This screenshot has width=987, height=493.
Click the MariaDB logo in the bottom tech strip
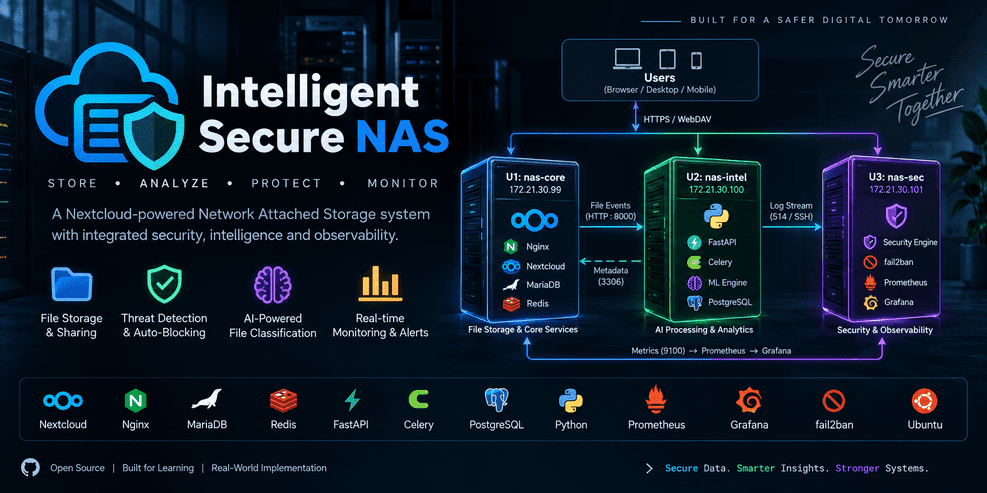pos(206,400)
